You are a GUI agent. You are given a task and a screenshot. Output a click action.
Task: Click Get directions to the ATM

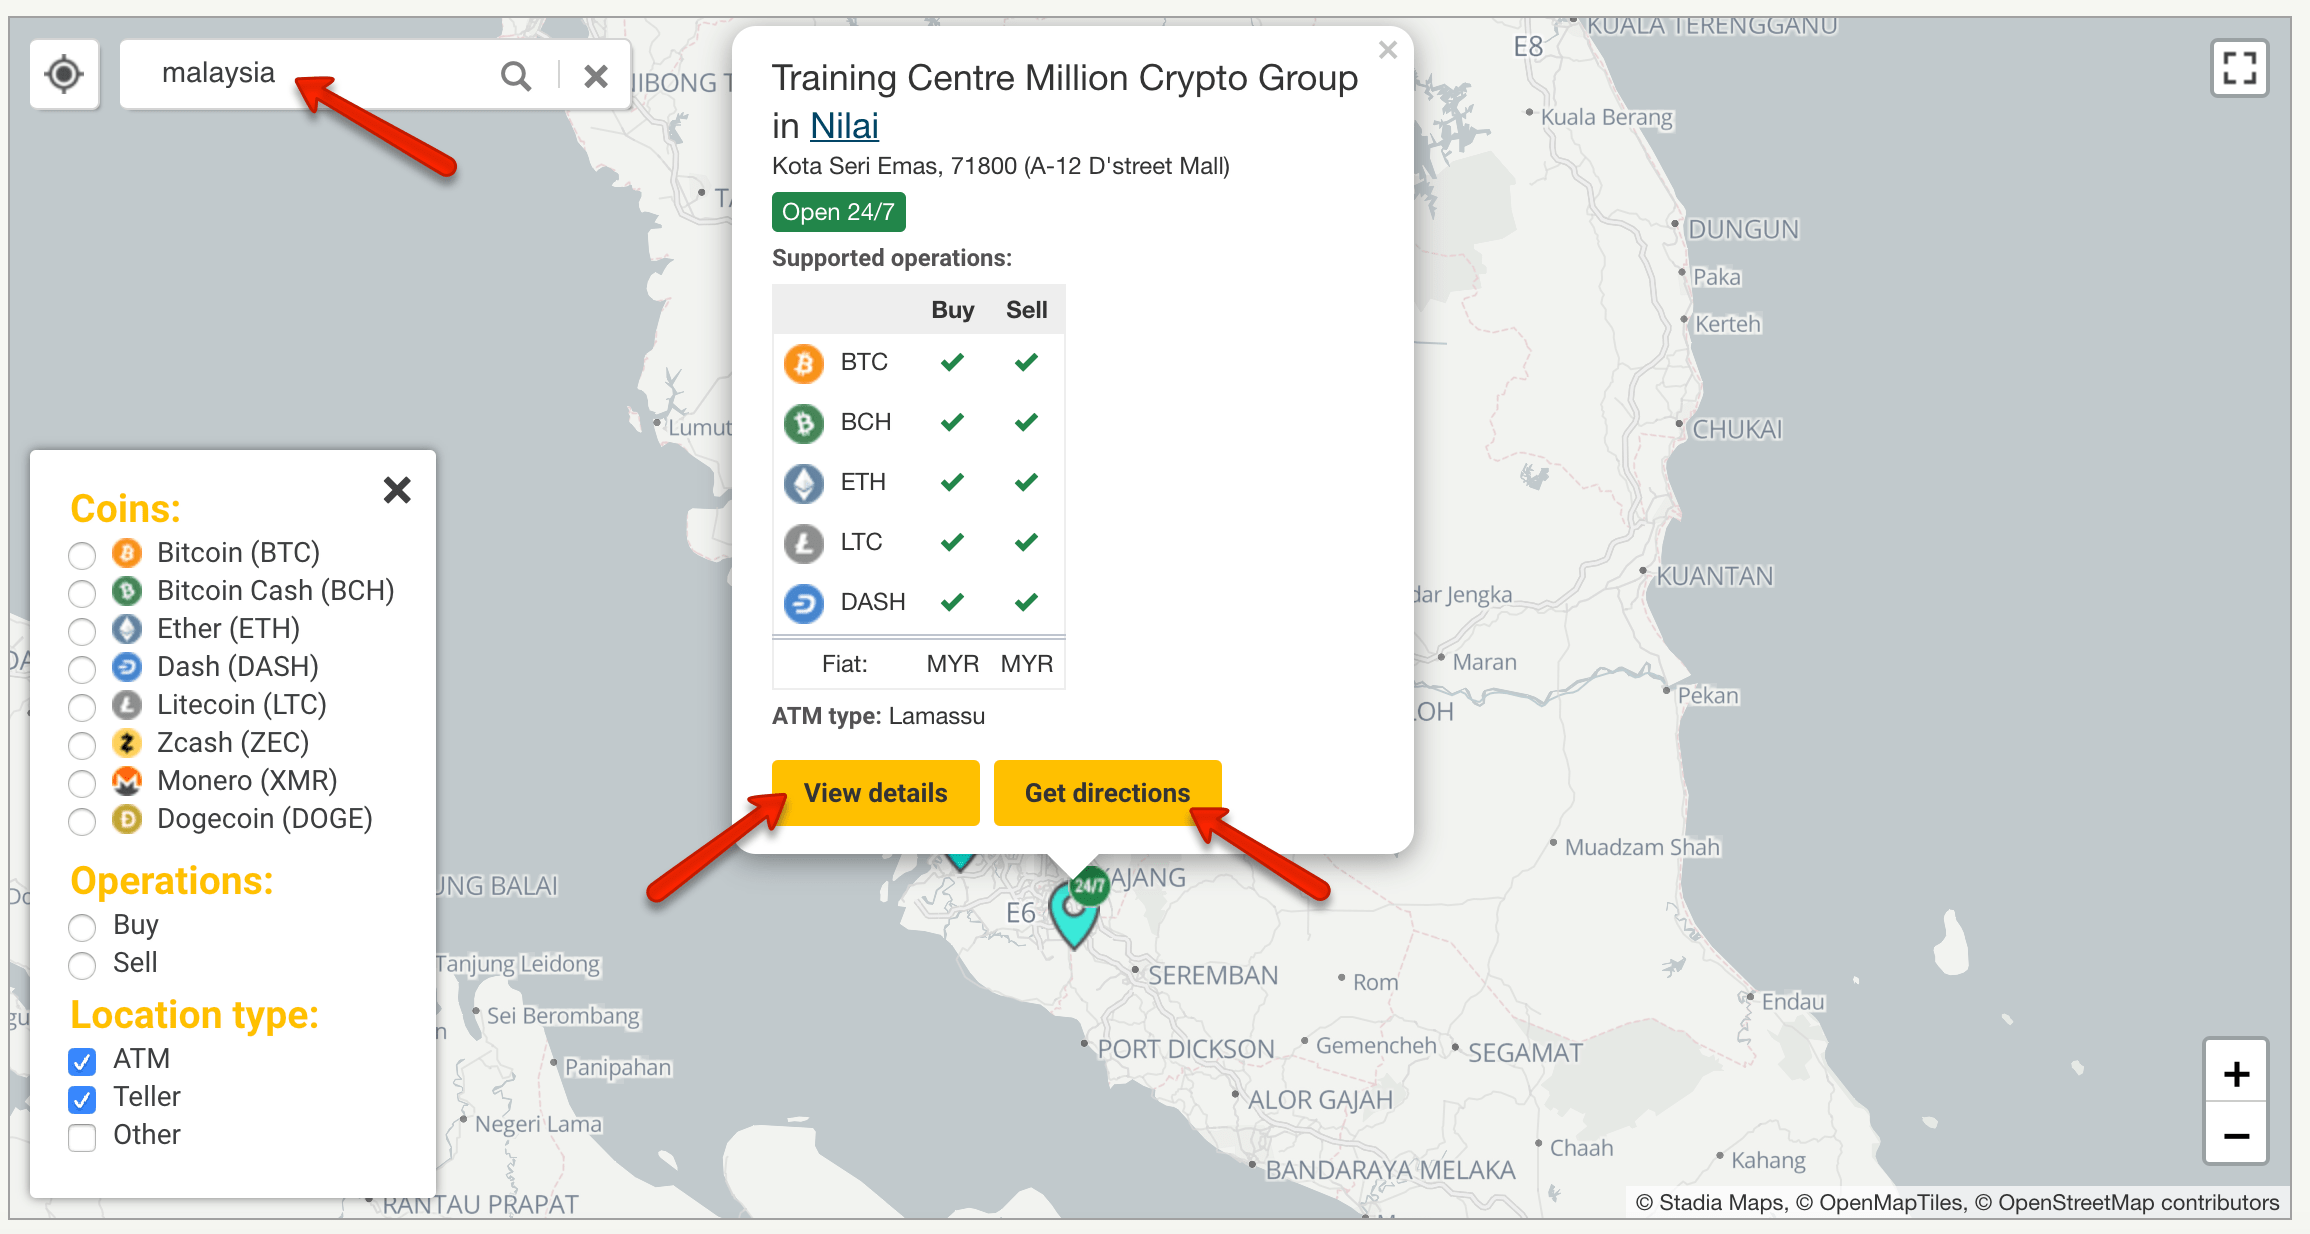pyautogui.click(x=1107, y=792)
